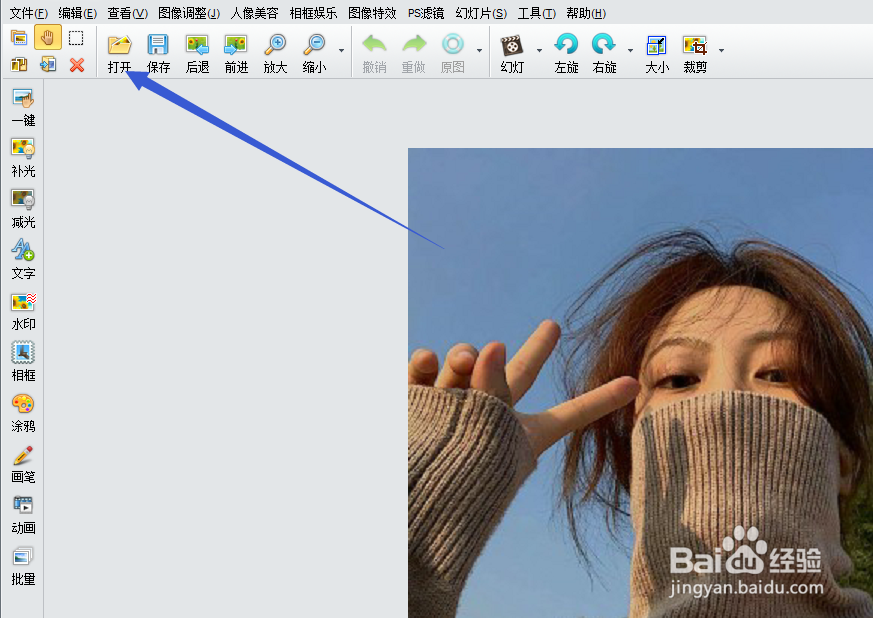Open the PS滤镜 menu
The height and width of the screenshot is (618, 873).
[426, 13]
